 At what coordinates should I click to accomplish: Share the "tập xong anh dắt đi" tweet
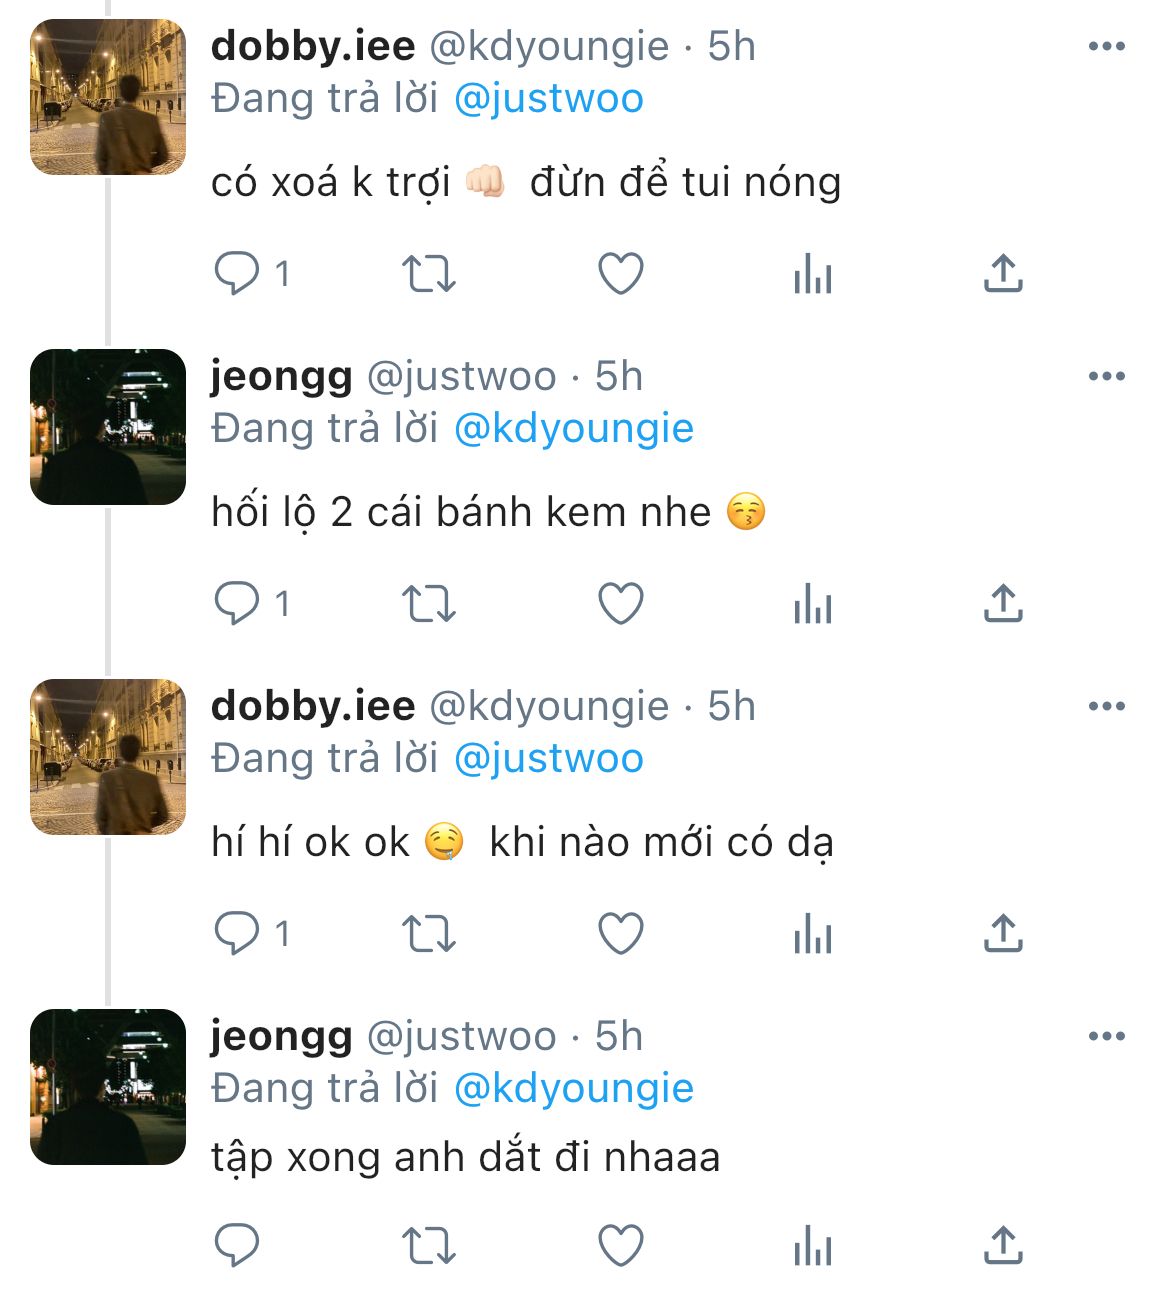(x=1002, y=1245)
